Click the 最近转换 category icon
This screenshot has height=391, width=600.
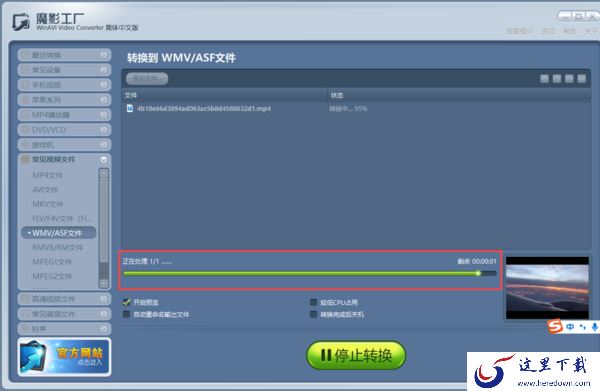pos(25,55)
